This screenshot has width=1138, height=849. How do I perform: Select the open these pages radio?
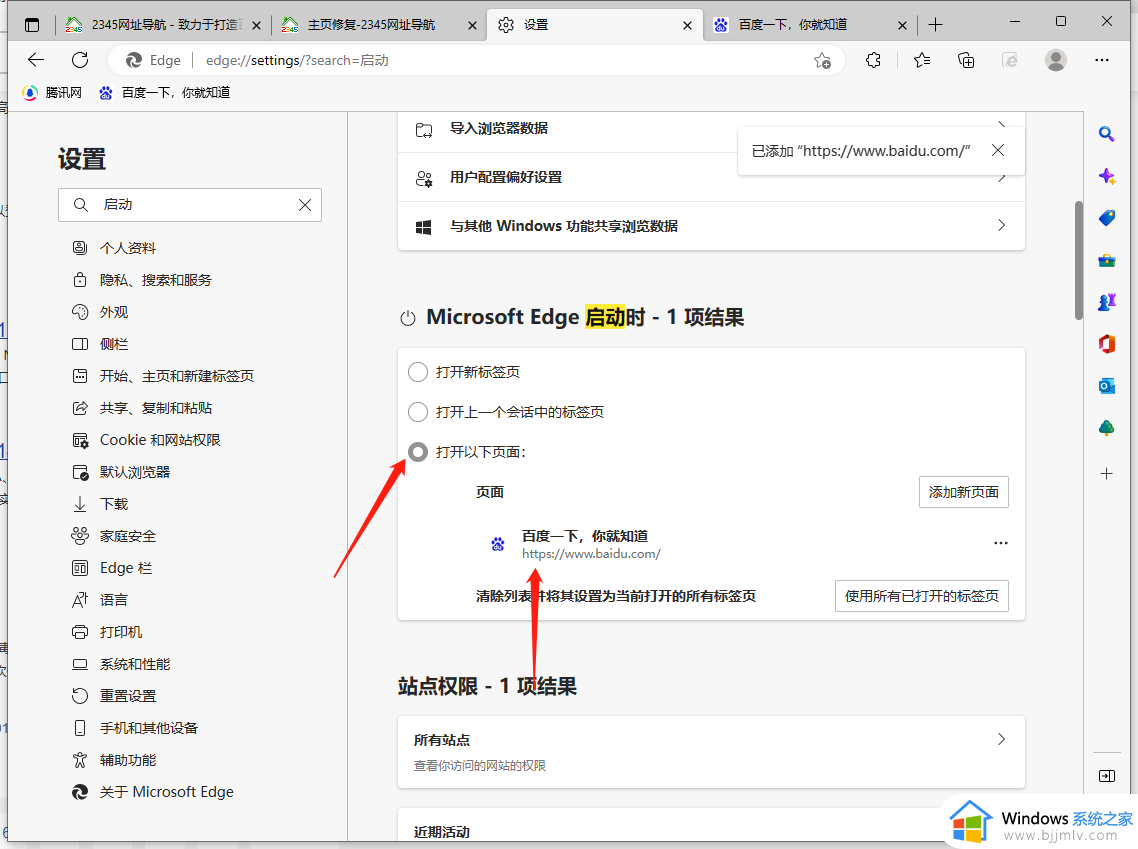point(418,452)
